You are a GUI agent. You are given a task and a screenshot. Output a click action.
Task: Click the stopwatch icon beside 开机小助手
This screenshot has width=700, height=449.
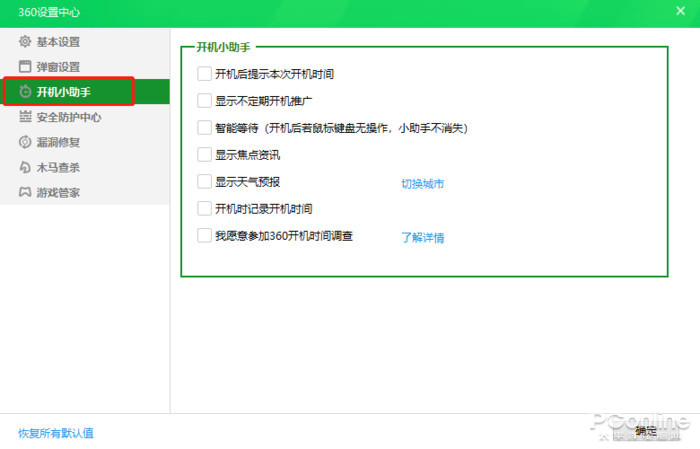(x=25, y=91)
